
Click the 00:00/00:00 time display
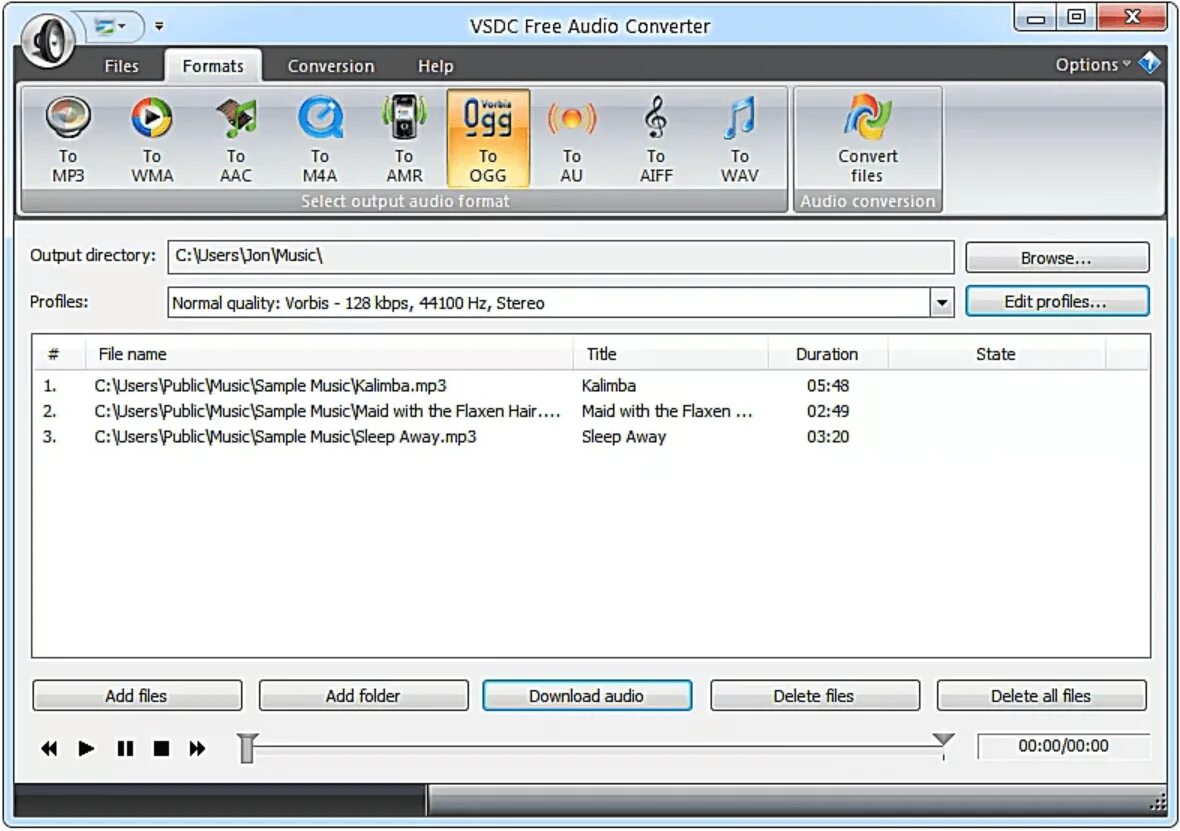tap(1063, 746)
